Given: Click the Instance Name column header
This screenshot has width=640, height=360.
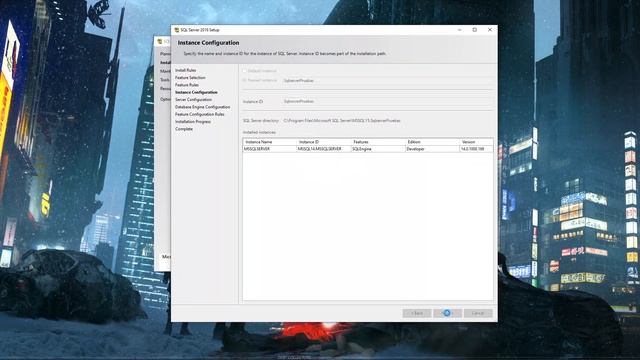Looking at the screenshot, I should pyautogui.click(x=270, y=142).
